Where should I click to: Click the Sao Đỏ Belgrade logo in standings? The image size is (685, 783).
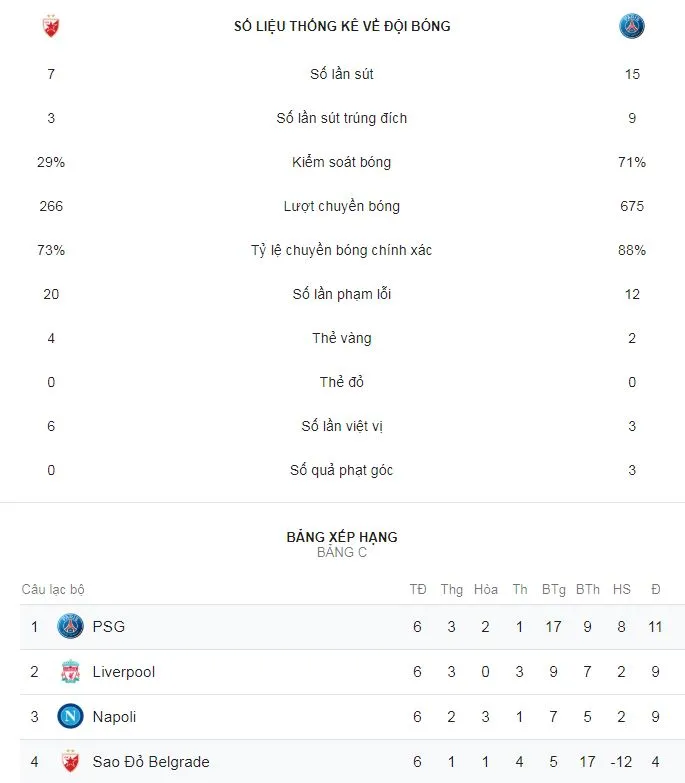coord(70,762)
